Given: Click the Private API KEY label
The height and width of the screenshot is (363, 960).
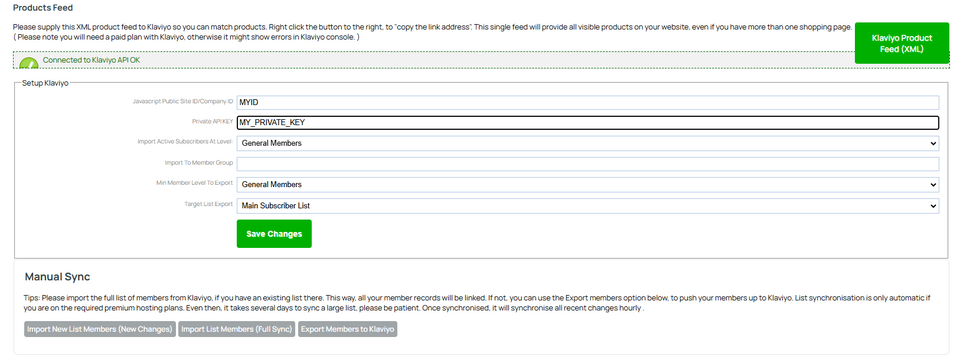Looking at the screenshot, I should [x=212, y=122].
